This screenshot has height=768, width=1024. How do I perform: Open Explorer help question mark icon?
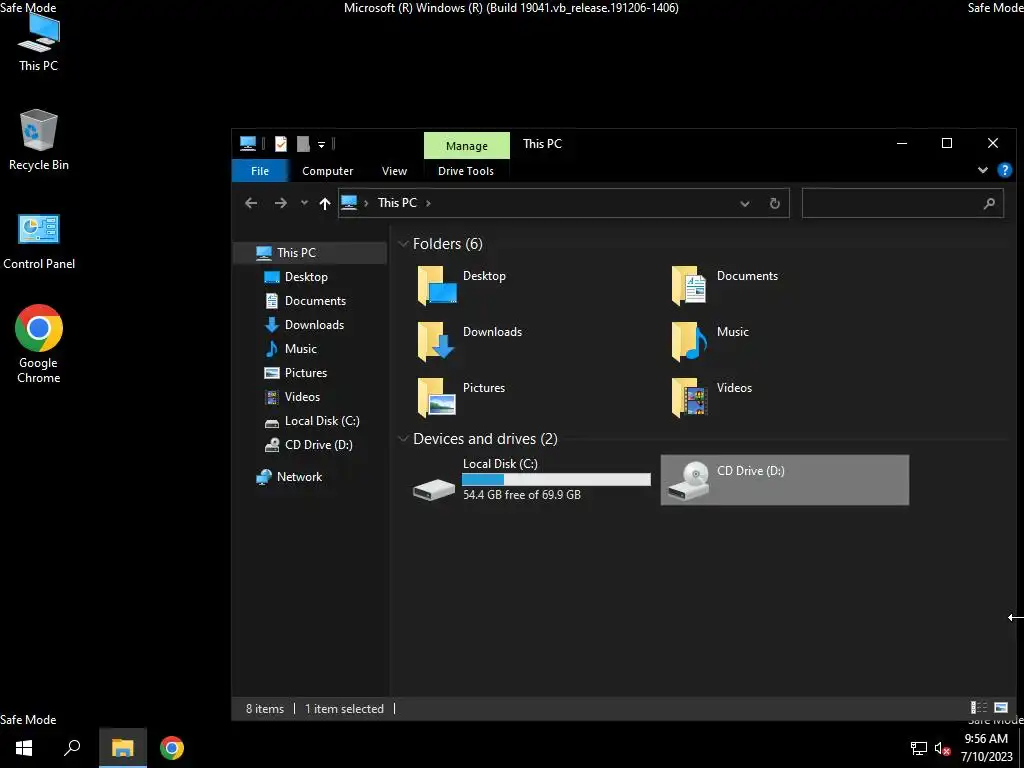pyautogui.click(x=1004, y=170)
